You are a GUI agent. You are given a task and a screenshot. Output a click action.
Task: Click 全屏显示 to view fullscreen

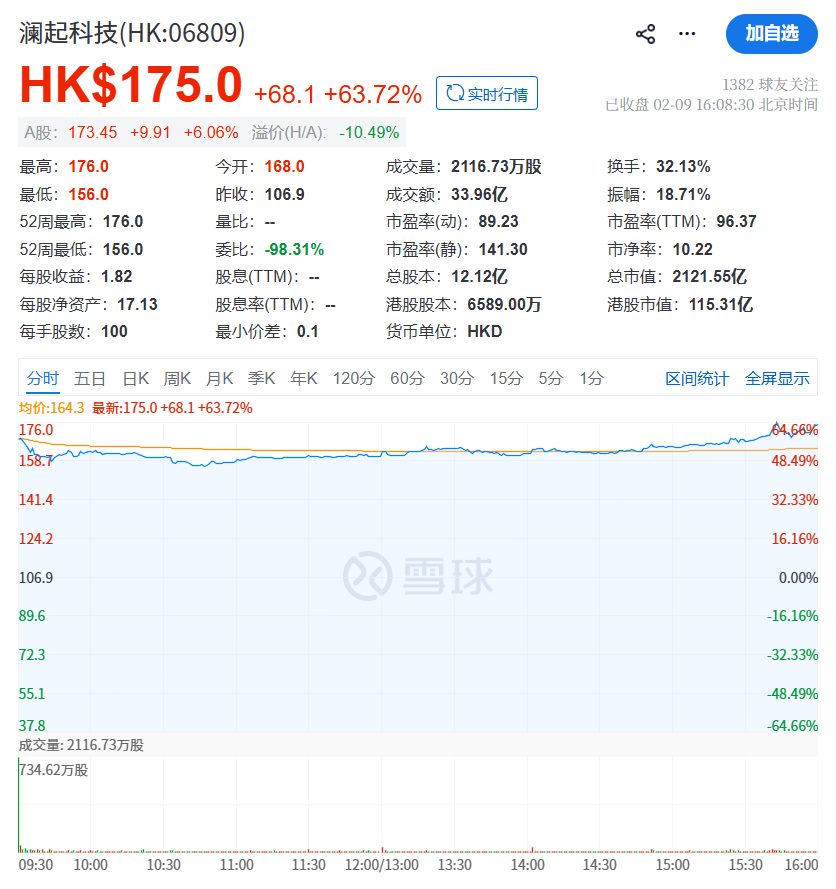777,379
